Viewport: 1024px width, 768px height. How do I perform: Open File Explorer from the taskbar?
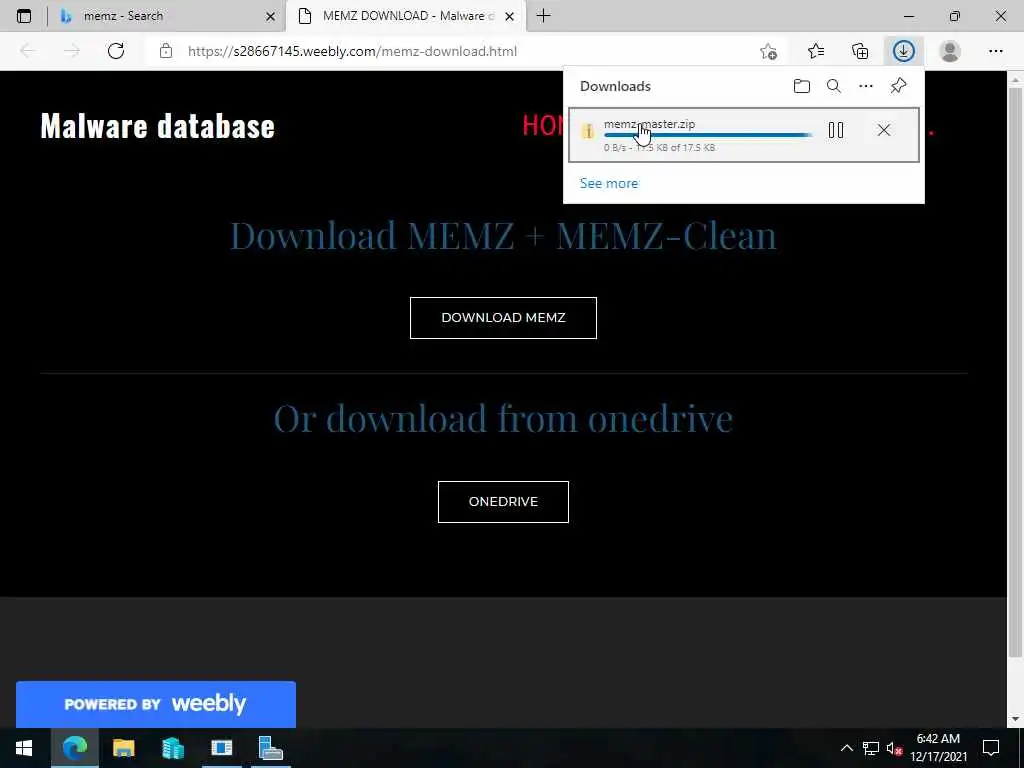point(123,748)
